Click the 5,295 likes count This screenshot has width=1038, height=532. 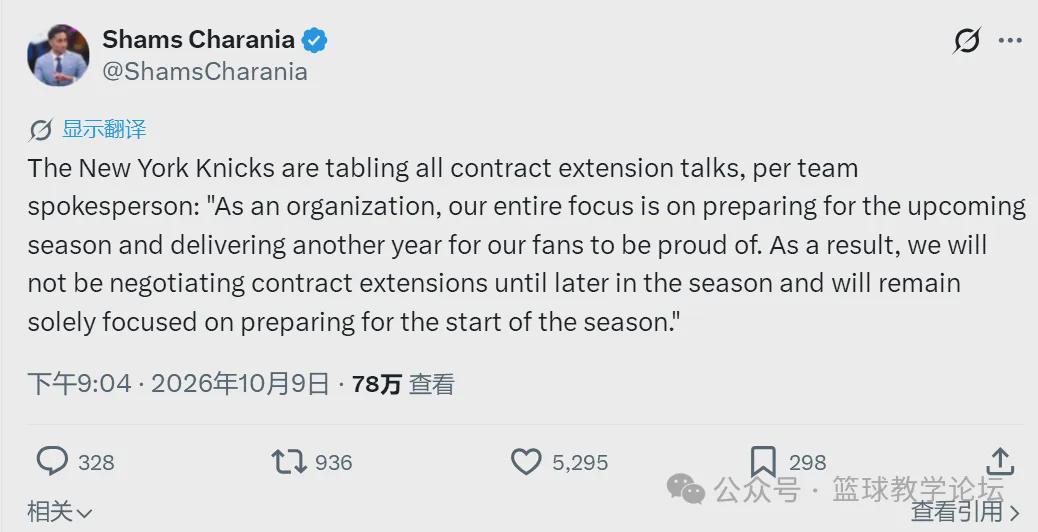pyautogui.click(x=580, y=463)
